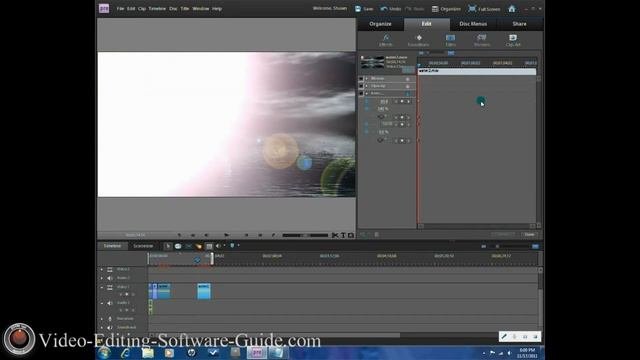Expand the Narration track
This screenshot has height=360, width=640.
point(102,319)
